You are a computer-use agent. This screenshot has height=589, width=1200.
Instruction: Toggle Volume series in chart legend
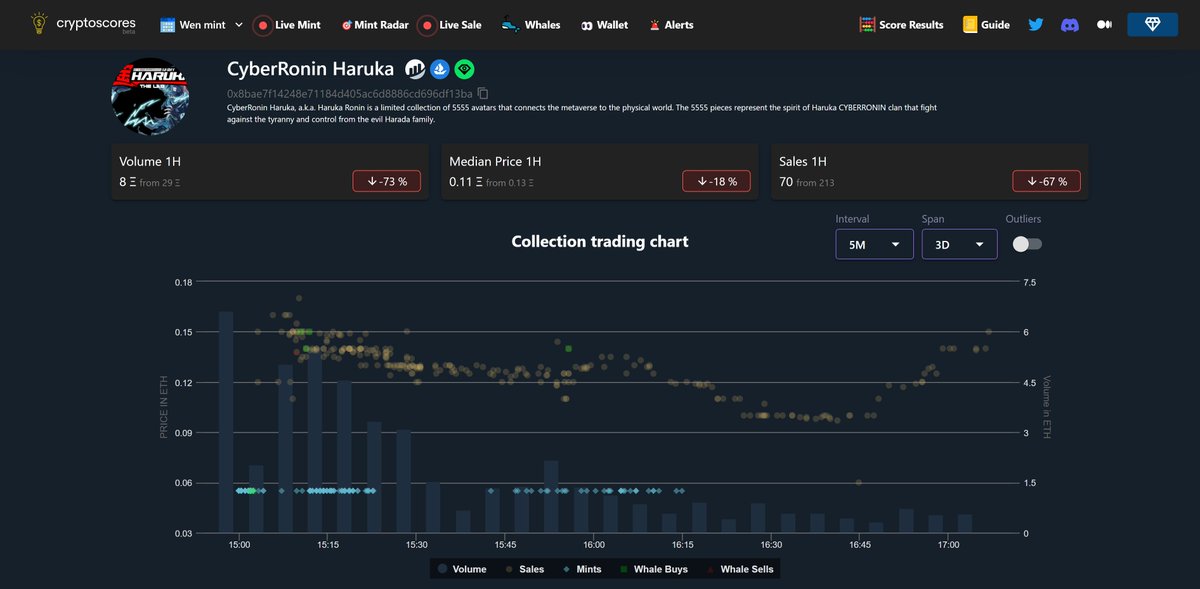click(x=462, y=569)
